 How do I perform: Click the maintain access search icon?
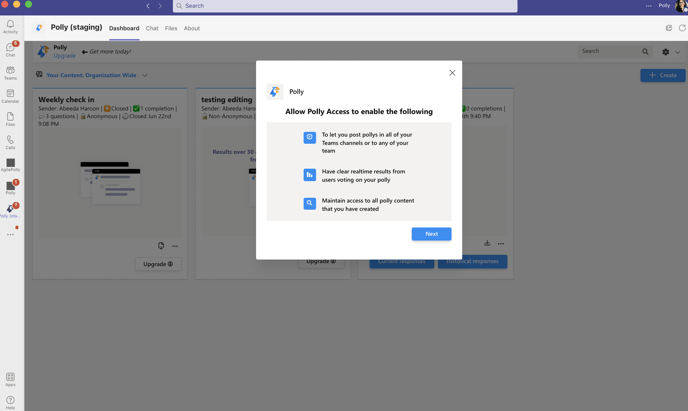[309, 204]
